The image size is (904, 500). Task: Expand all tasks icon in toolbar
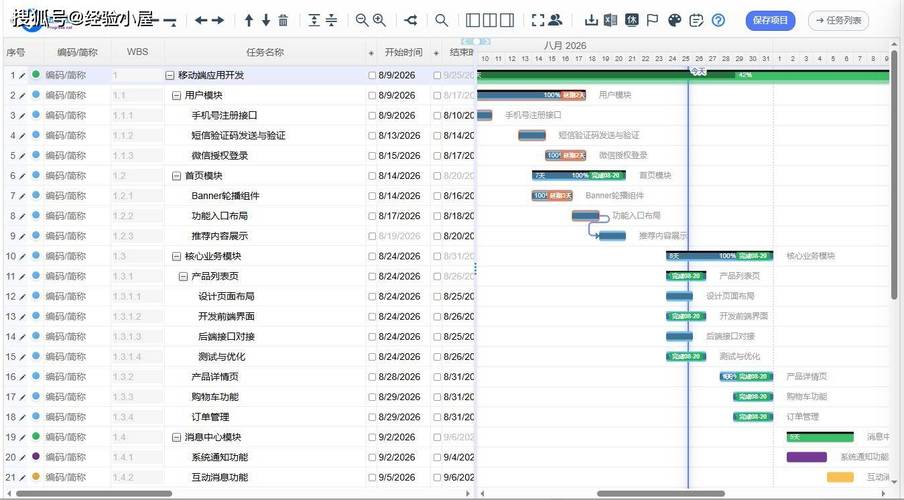(314, 20)
